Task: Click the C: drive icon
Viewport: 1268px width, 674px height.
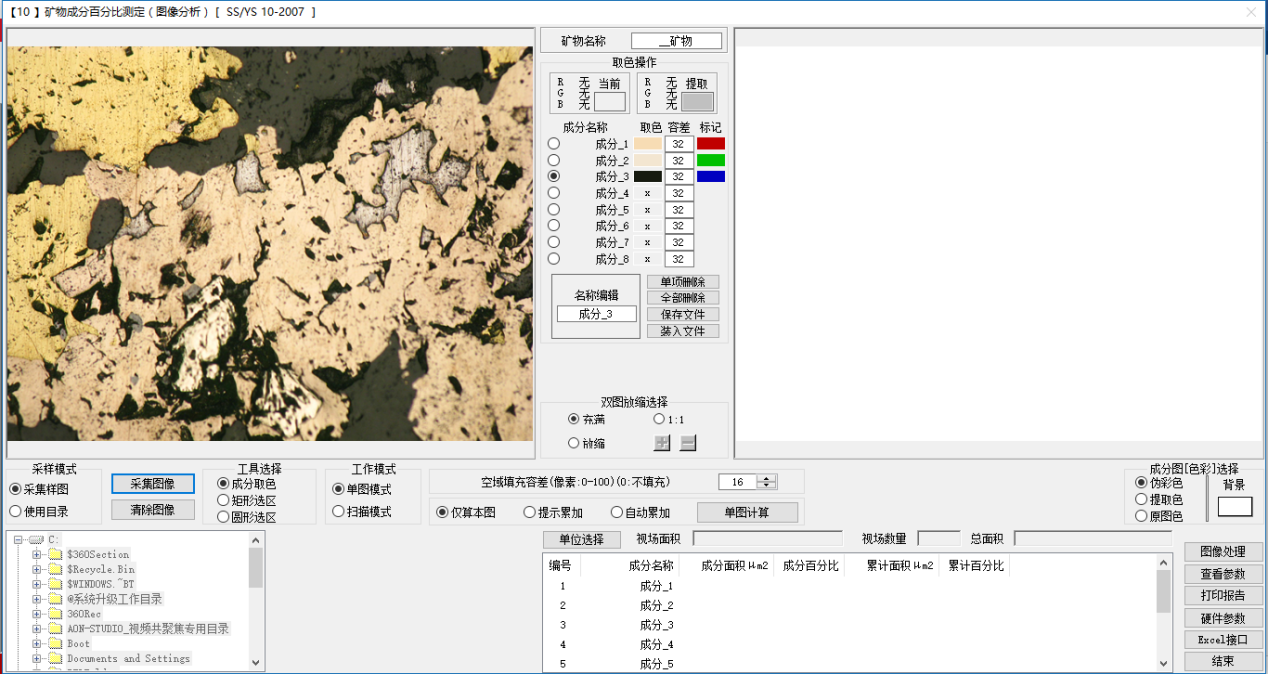Action: (x=36, y=539)
